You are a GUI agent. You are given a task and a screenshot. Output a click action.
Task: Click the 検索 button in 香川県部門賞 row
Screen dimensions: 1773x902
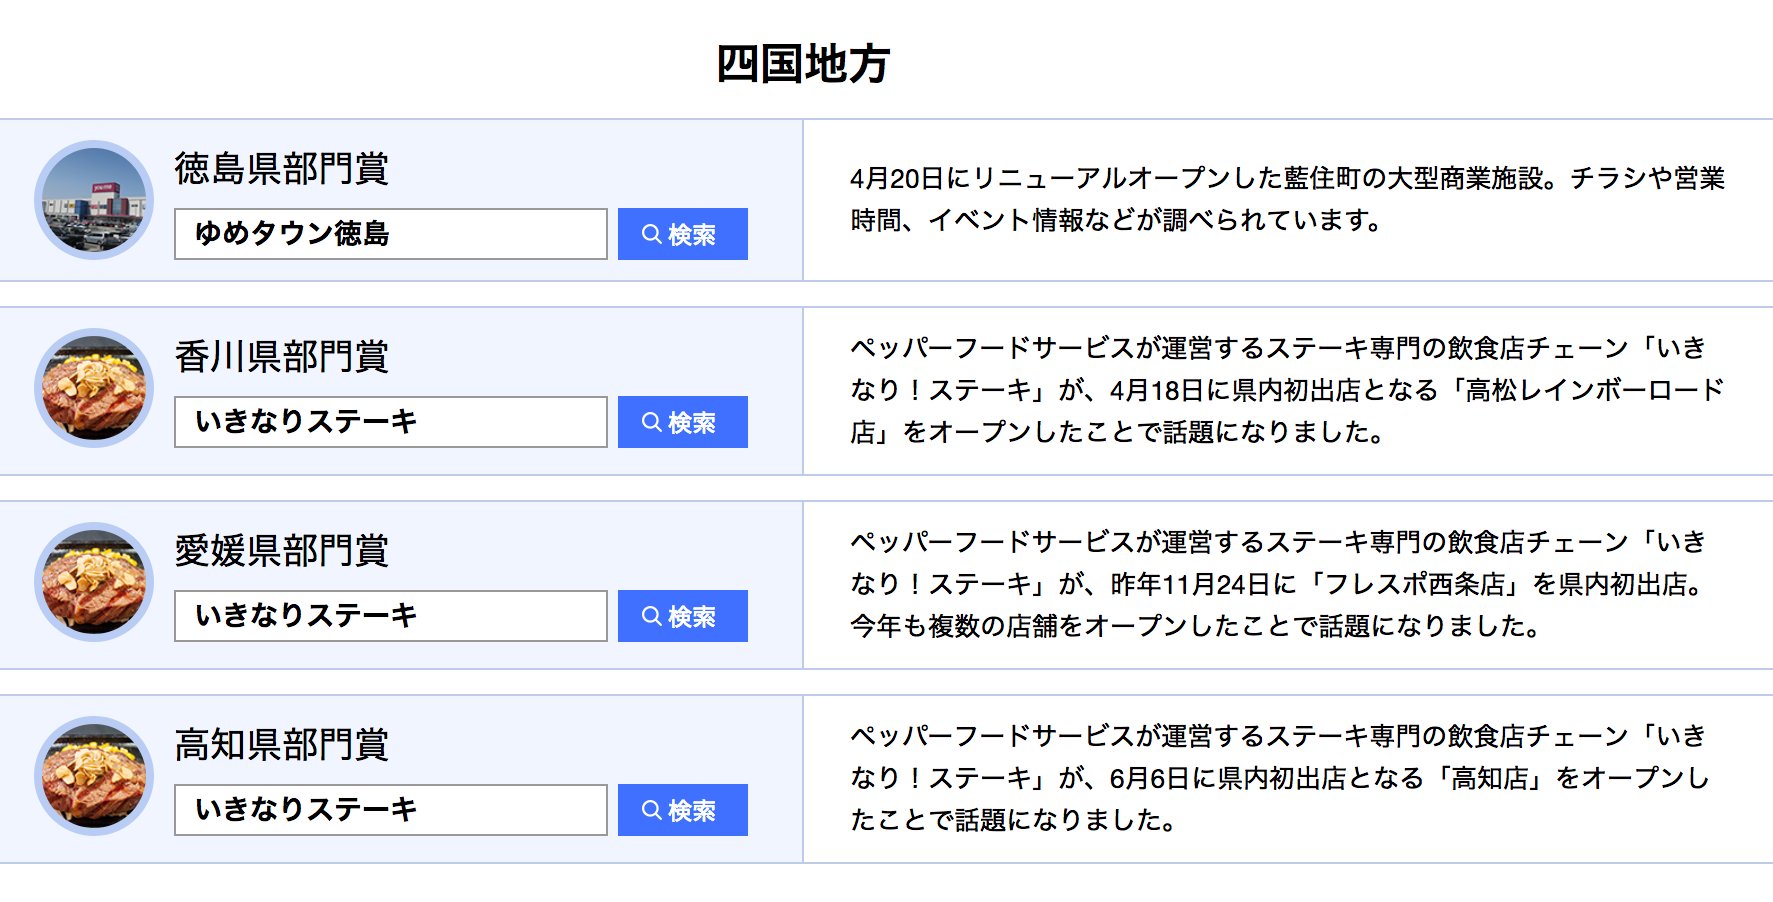pos(682,422)
